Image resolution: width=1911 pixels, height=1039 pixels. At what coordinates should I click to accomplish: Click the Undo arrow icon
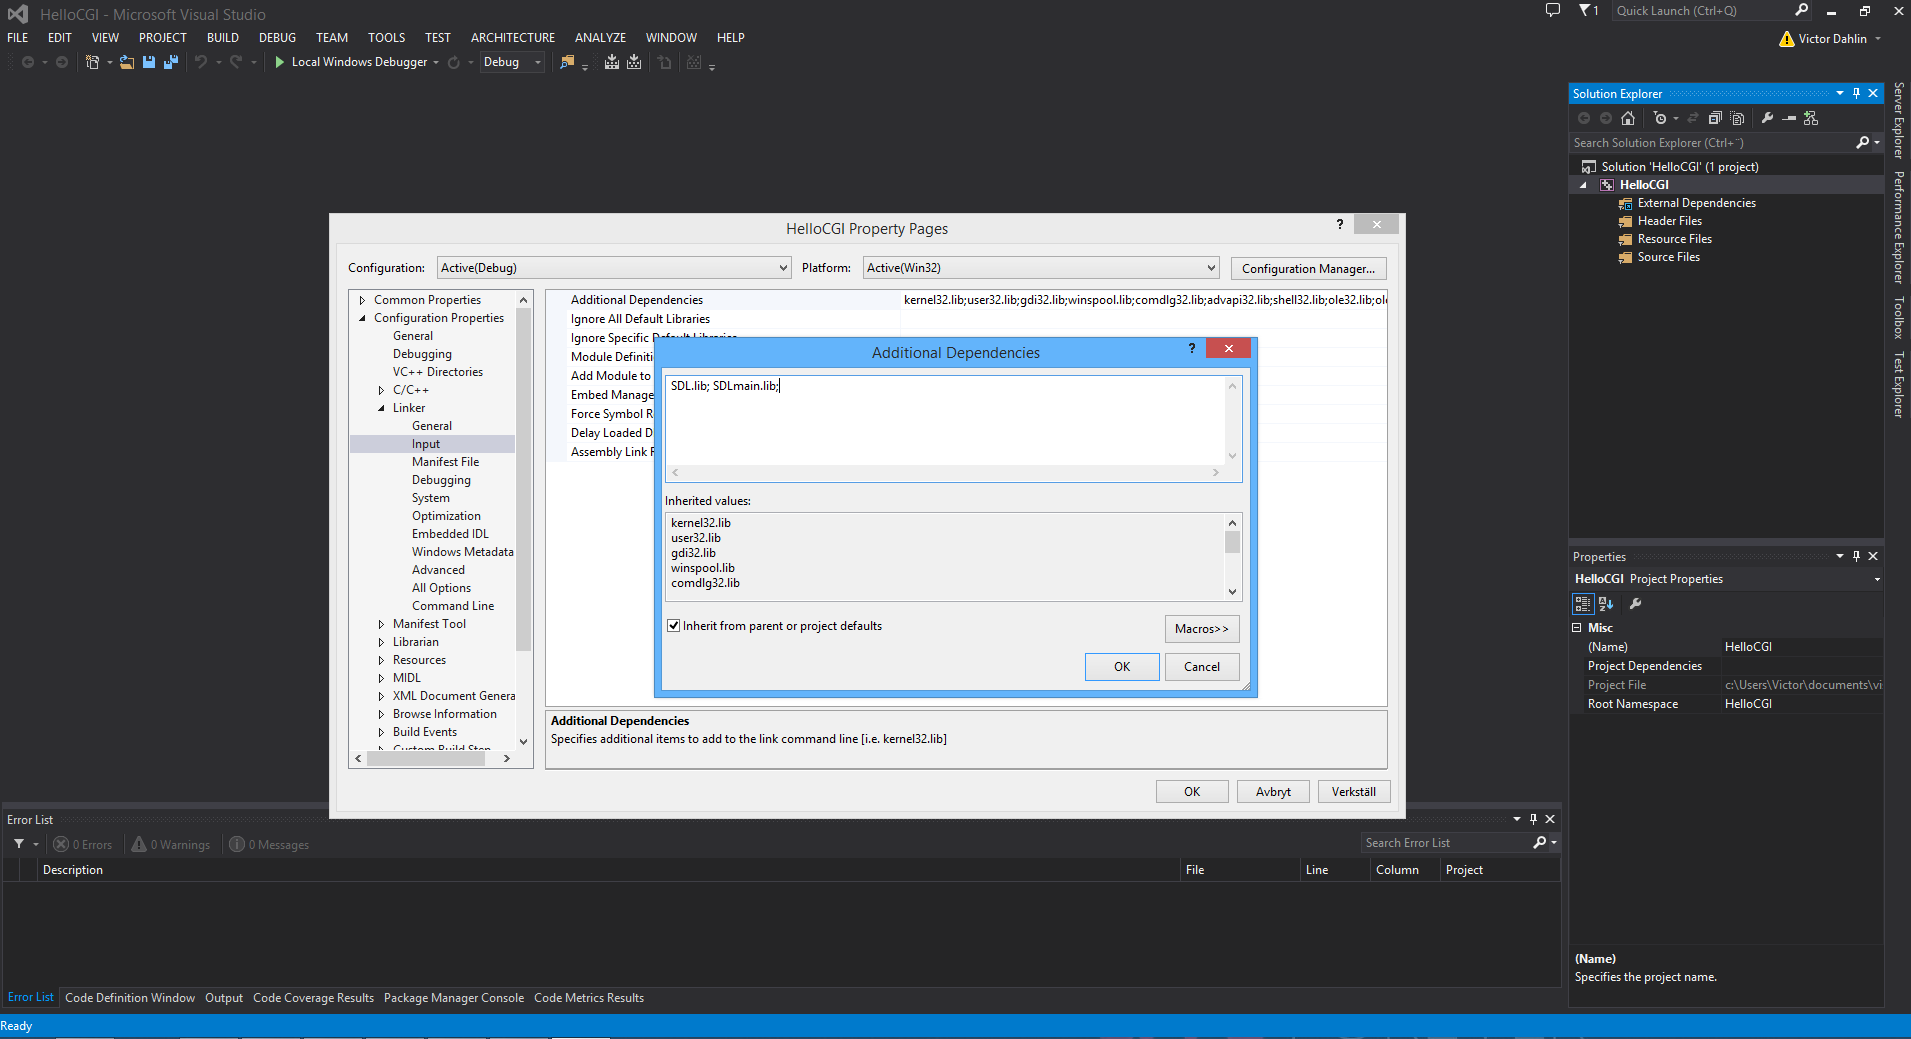coord(201,62)
